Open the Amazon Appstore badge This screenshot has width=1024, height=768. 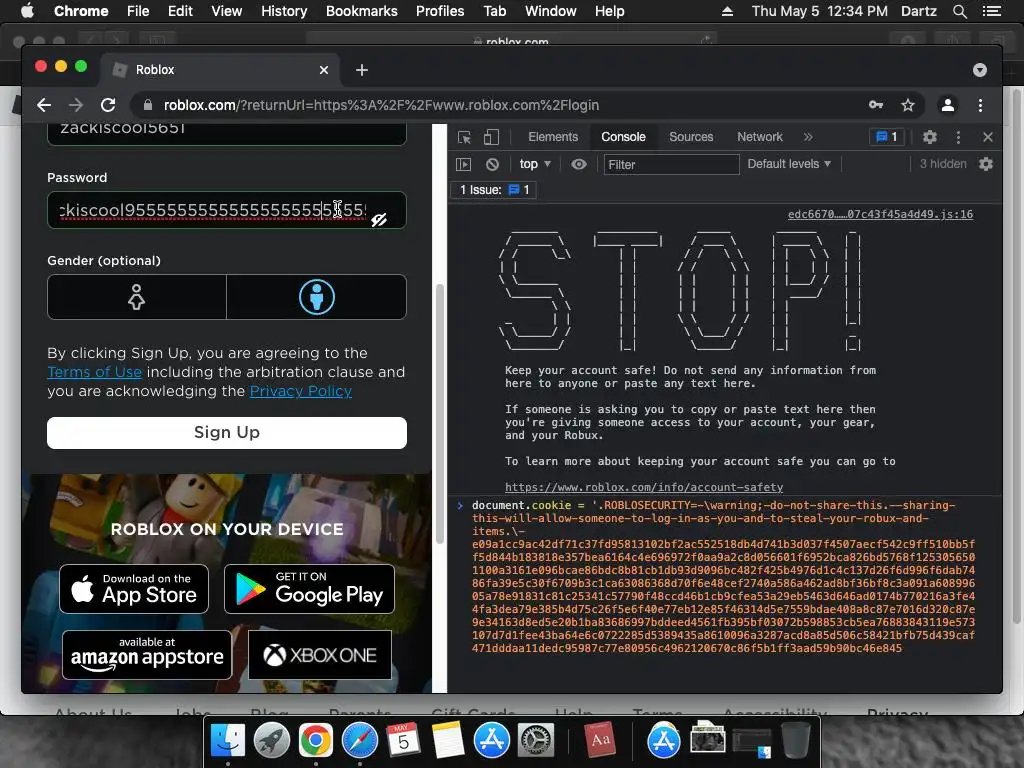point(147,654)
